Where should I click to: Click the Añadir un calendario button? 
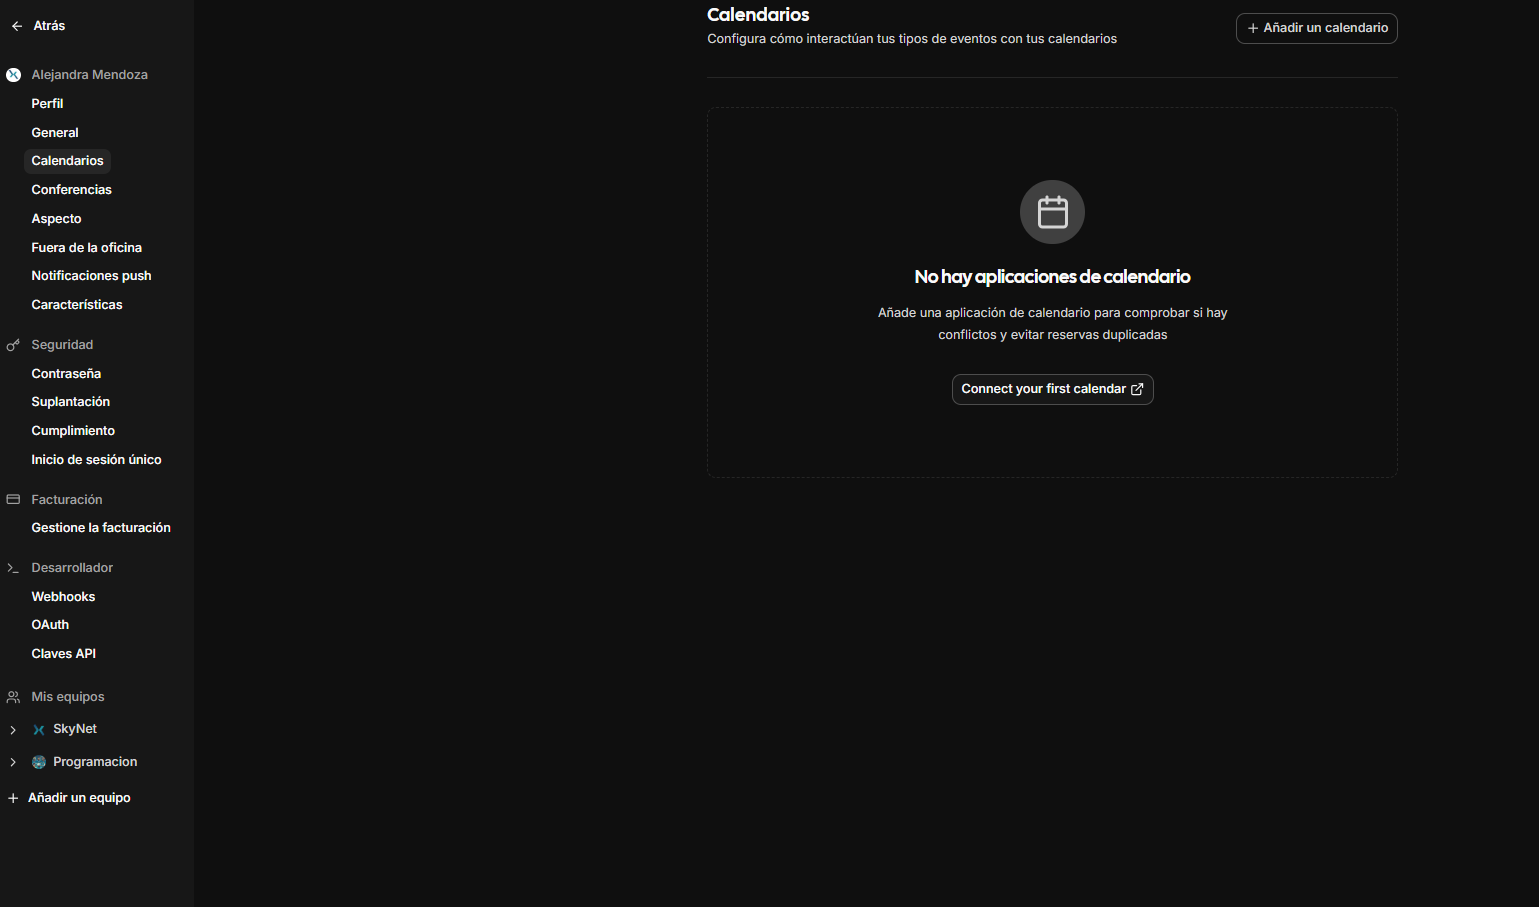click(x=1316, y=28)
